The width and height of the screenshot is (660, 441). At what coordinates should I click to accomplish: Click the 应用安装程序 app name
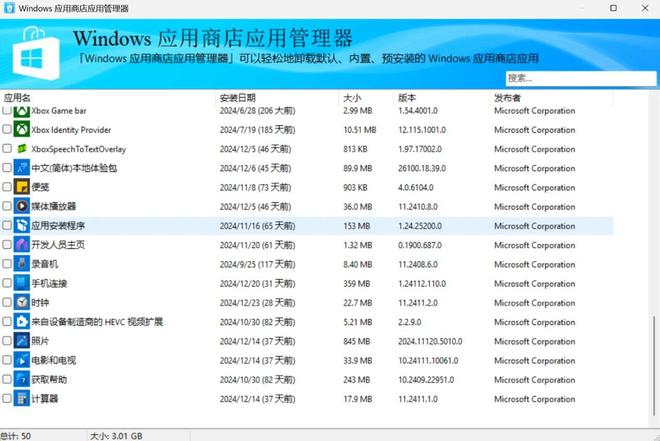click(x=58, y=226)
